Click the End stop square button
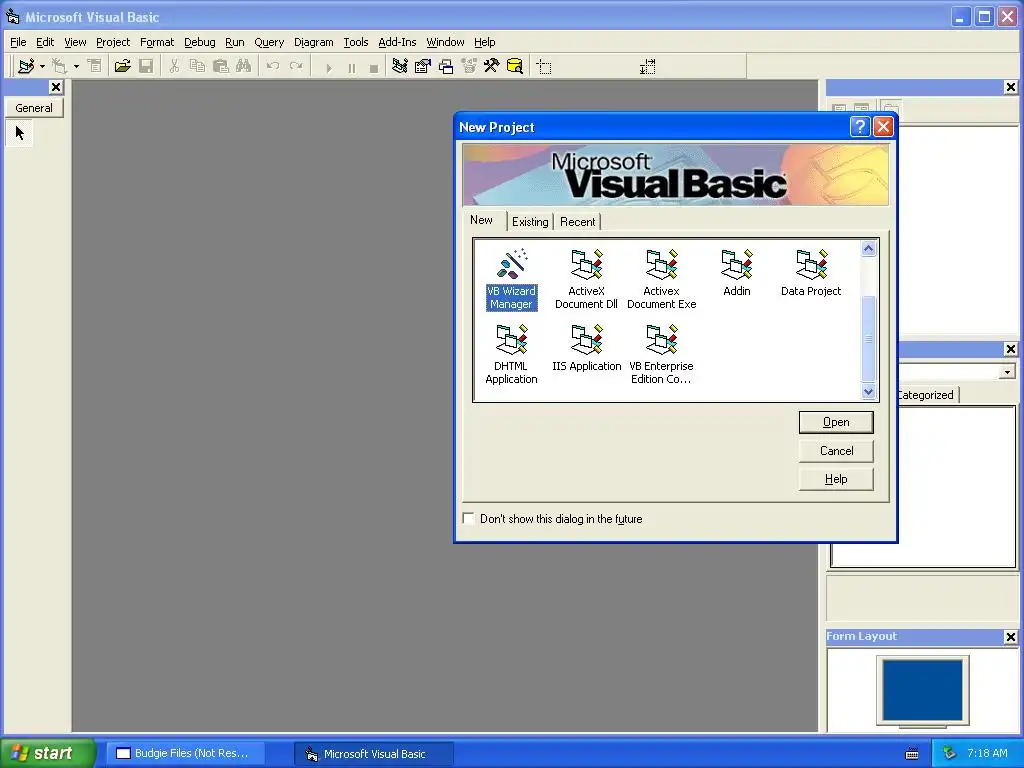The image size is (1024, 768). [x=374, y=67]
